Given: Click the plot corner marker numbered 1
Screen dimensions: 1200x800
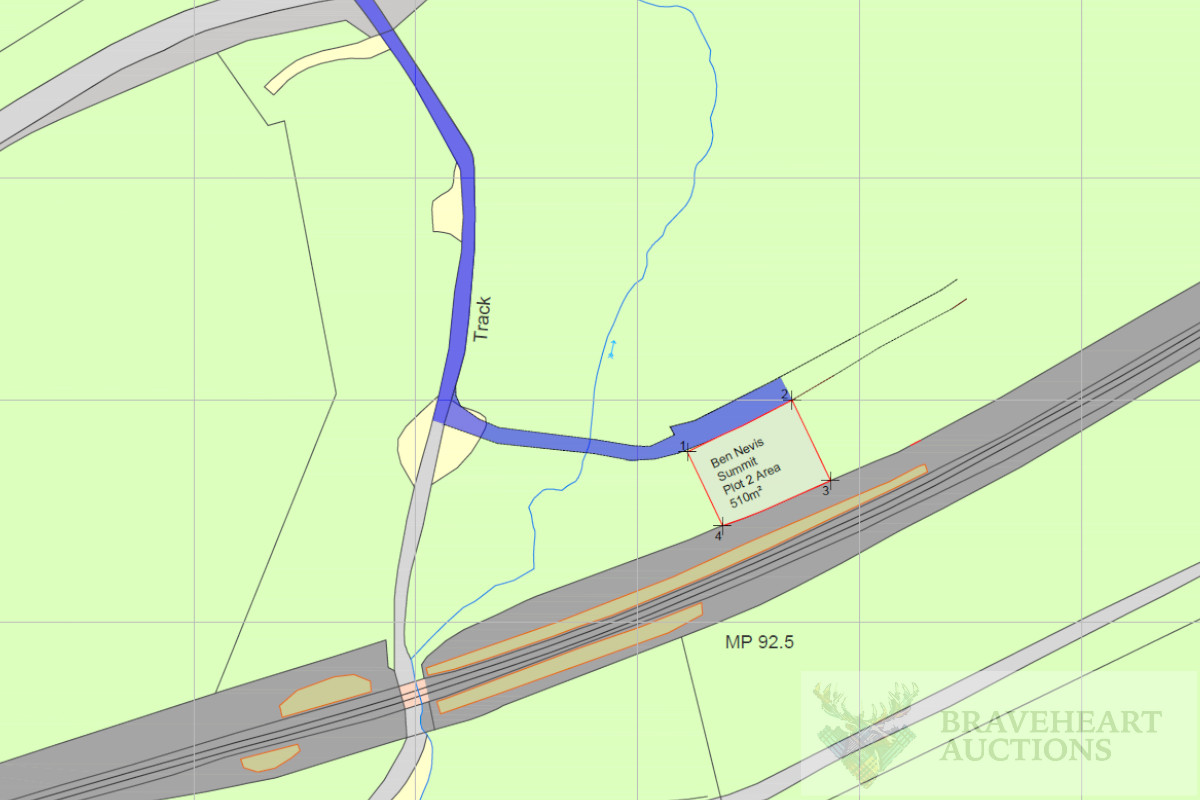Looking at the screenshot, I should coord(688,450).
